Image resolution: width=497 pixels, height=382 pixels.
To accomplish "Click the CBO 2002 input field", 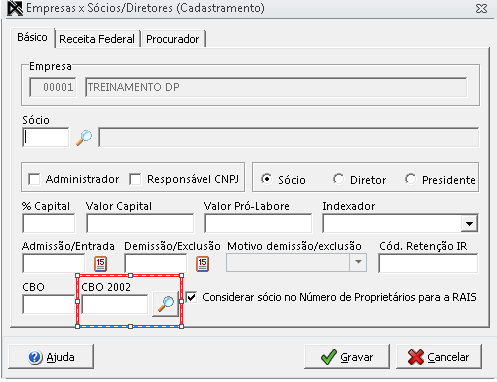I will pos(115,304).
